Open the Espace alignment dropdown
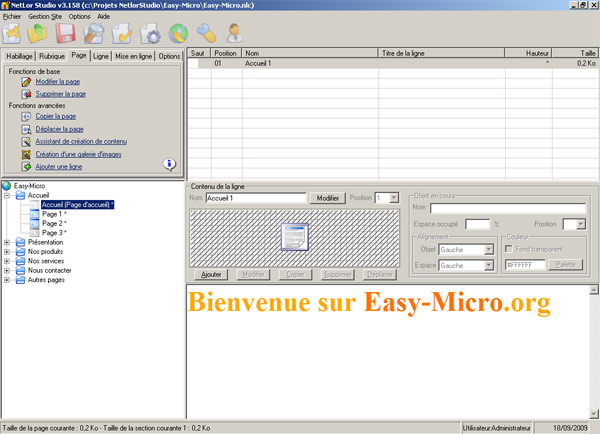This screenshot has height=434, width=600. (x=489, y=266)
